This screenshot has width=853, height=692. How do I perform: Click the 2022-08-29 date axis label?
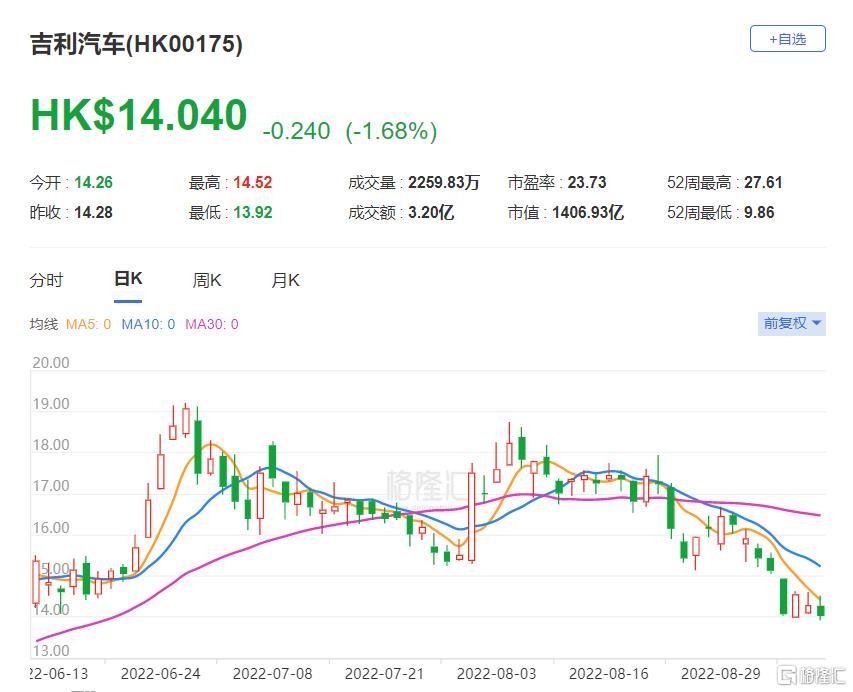[x=721, y=674]
